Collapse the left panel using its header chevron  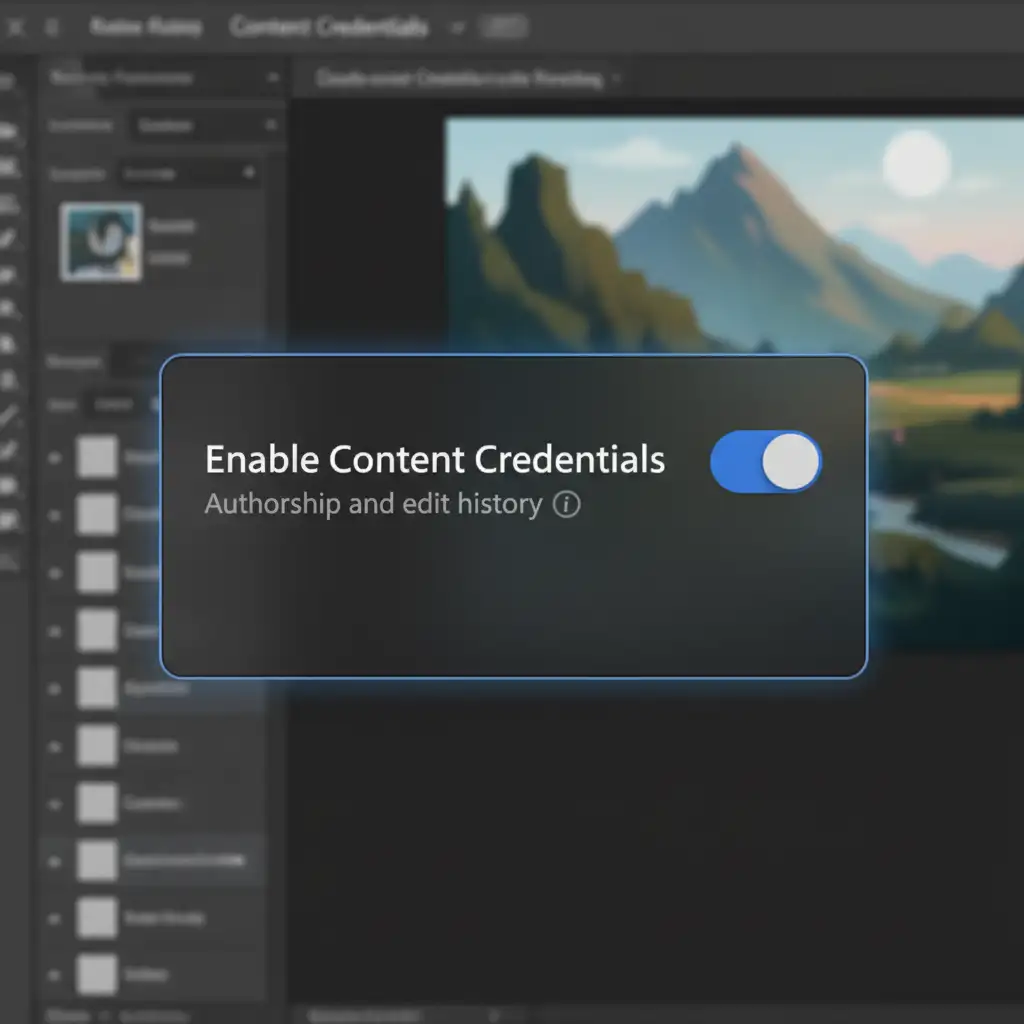tap(273, 78)
